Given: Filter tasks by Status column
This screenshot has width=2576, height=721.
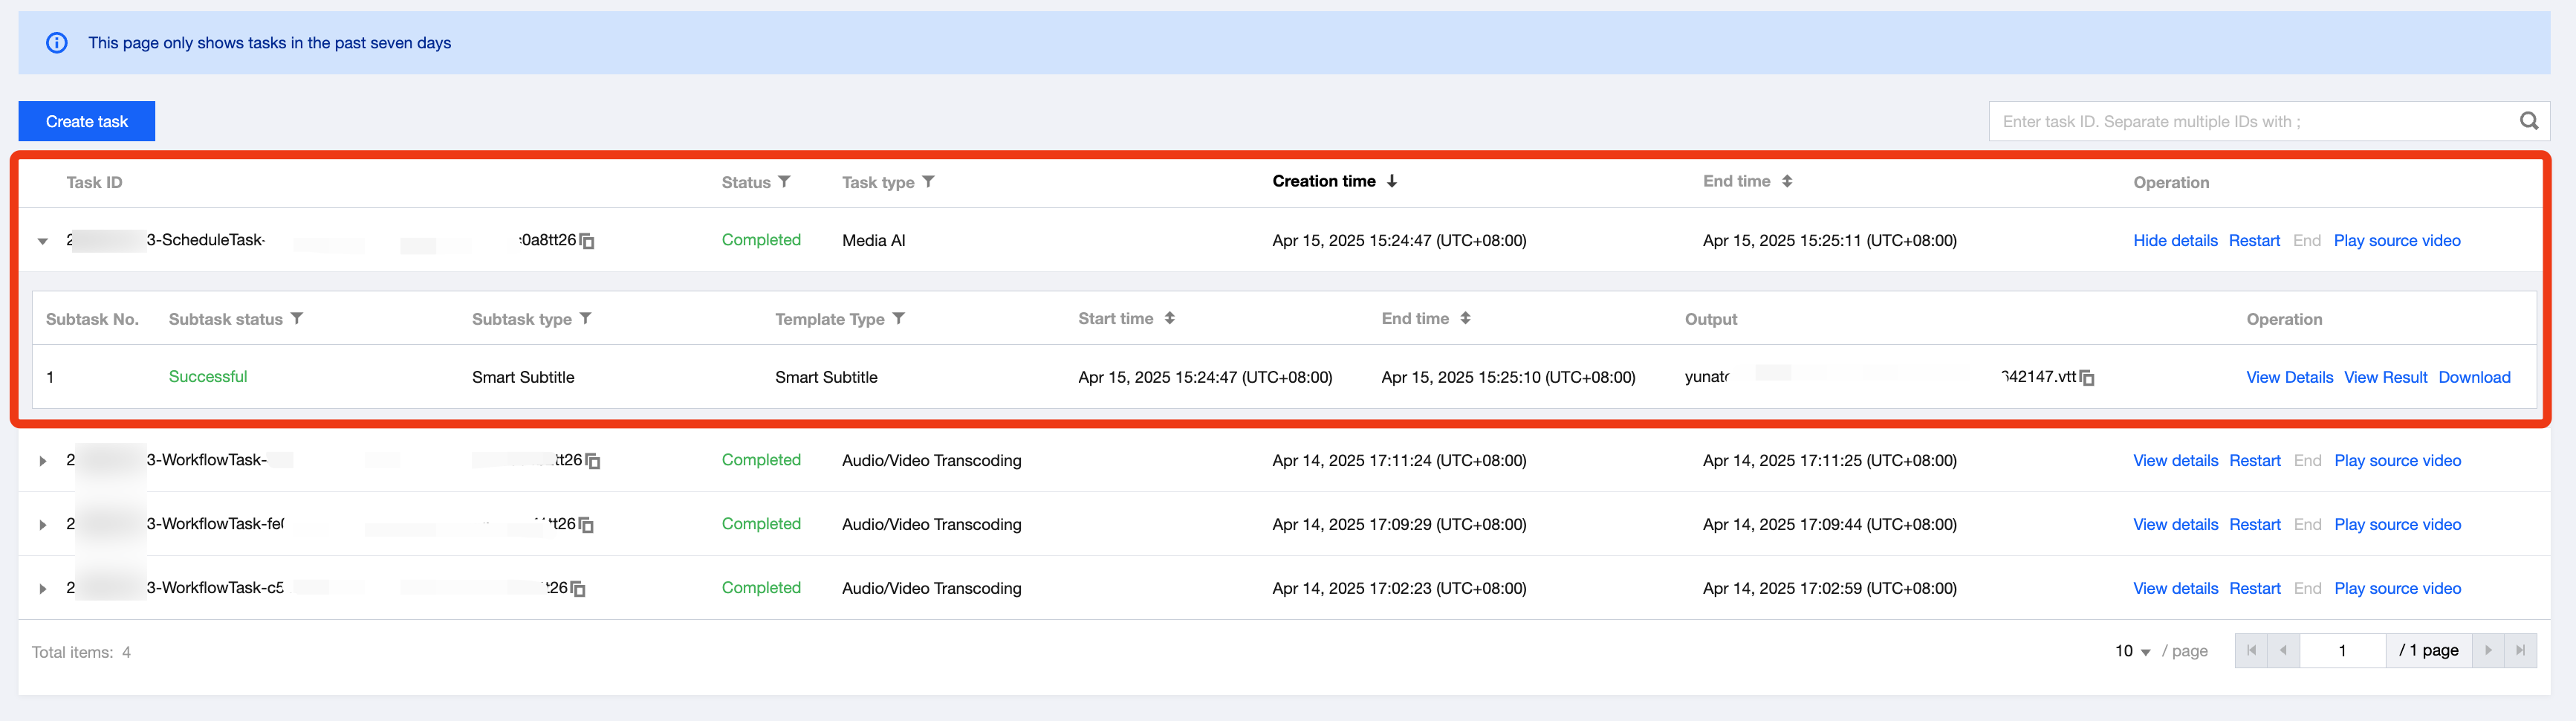Looking at the screenshot, I should (784, 182).
